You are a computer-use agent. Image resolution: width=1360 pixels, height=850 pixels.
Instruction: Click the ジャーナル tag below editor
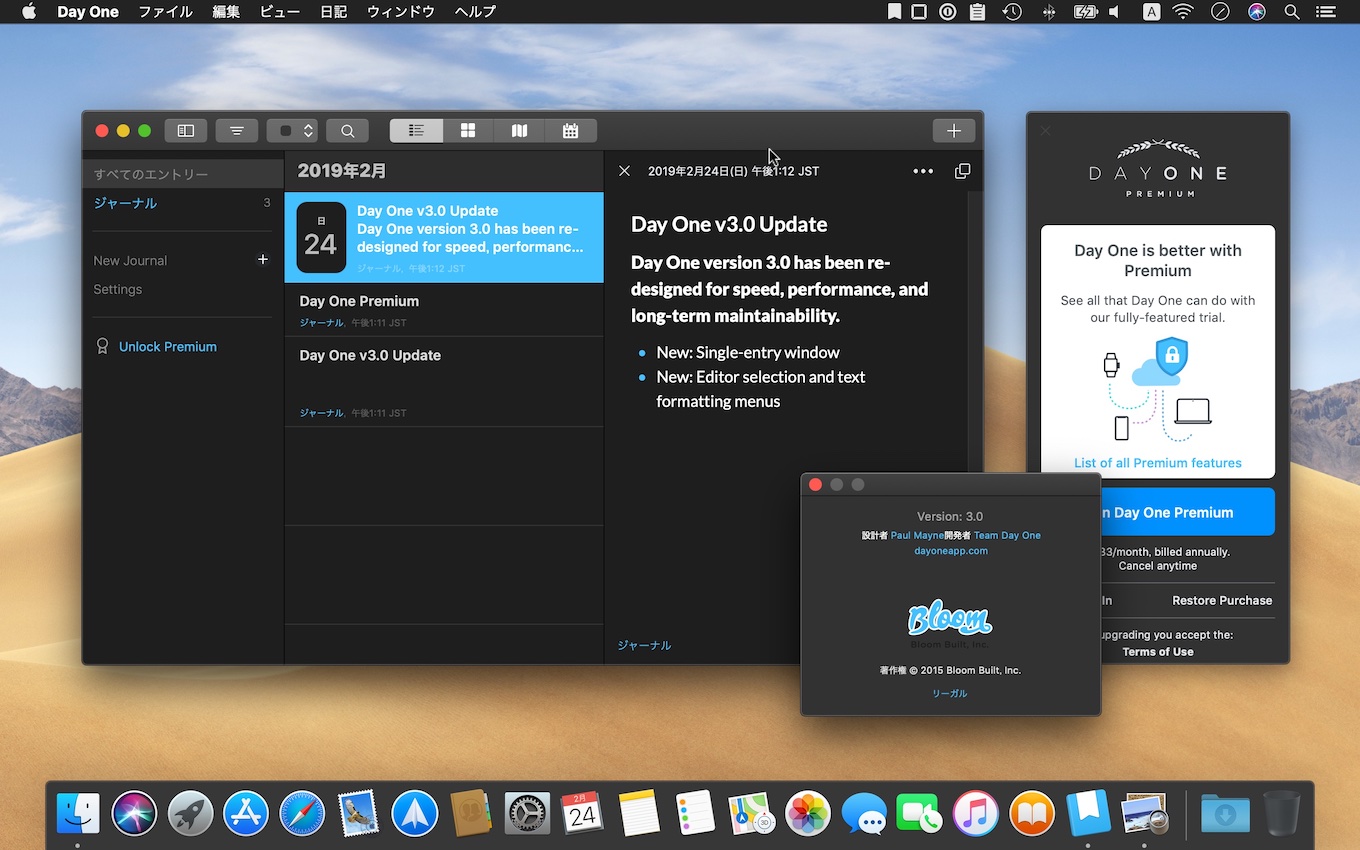(645, 645)
